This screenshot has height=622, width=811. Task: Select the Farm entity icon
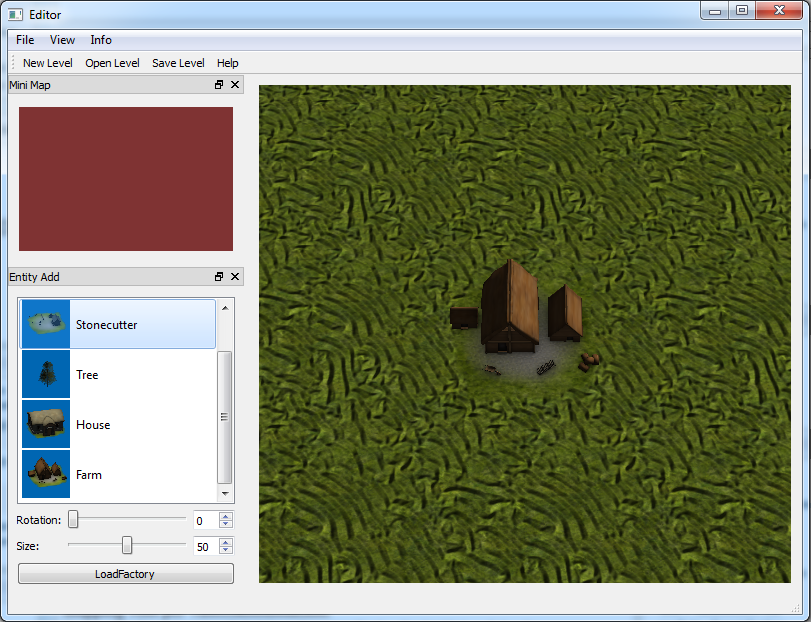point(46,474)
